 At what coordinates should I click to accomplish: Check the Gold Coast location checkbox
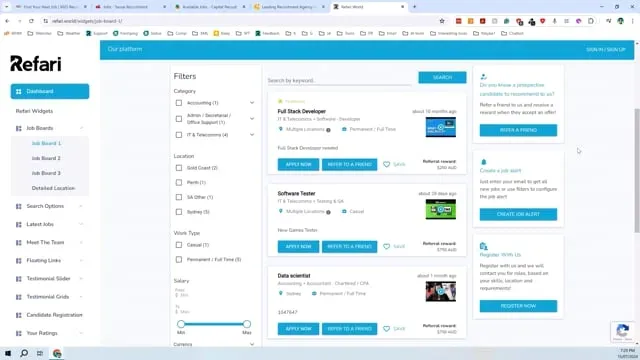pyautogui.click(x=179, y=168)
